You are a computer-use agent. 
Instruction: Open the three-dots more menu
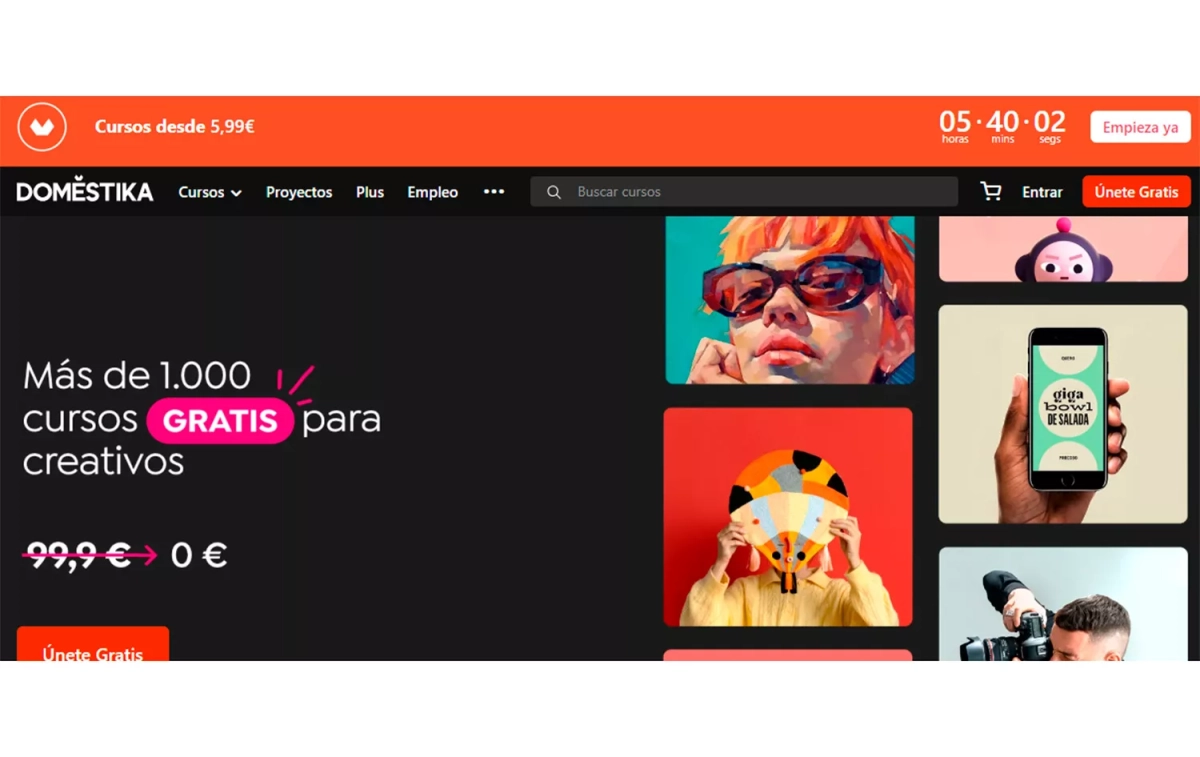pyautogui.click(x=494, y=191)
